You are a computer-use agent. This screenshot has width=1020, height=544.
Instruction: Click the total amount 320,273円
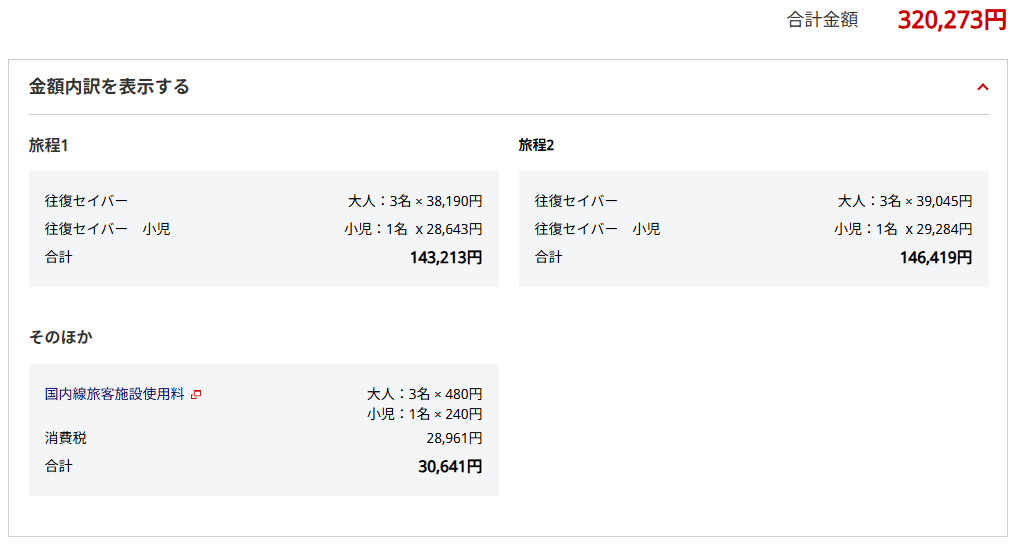(x=951, y=20)
